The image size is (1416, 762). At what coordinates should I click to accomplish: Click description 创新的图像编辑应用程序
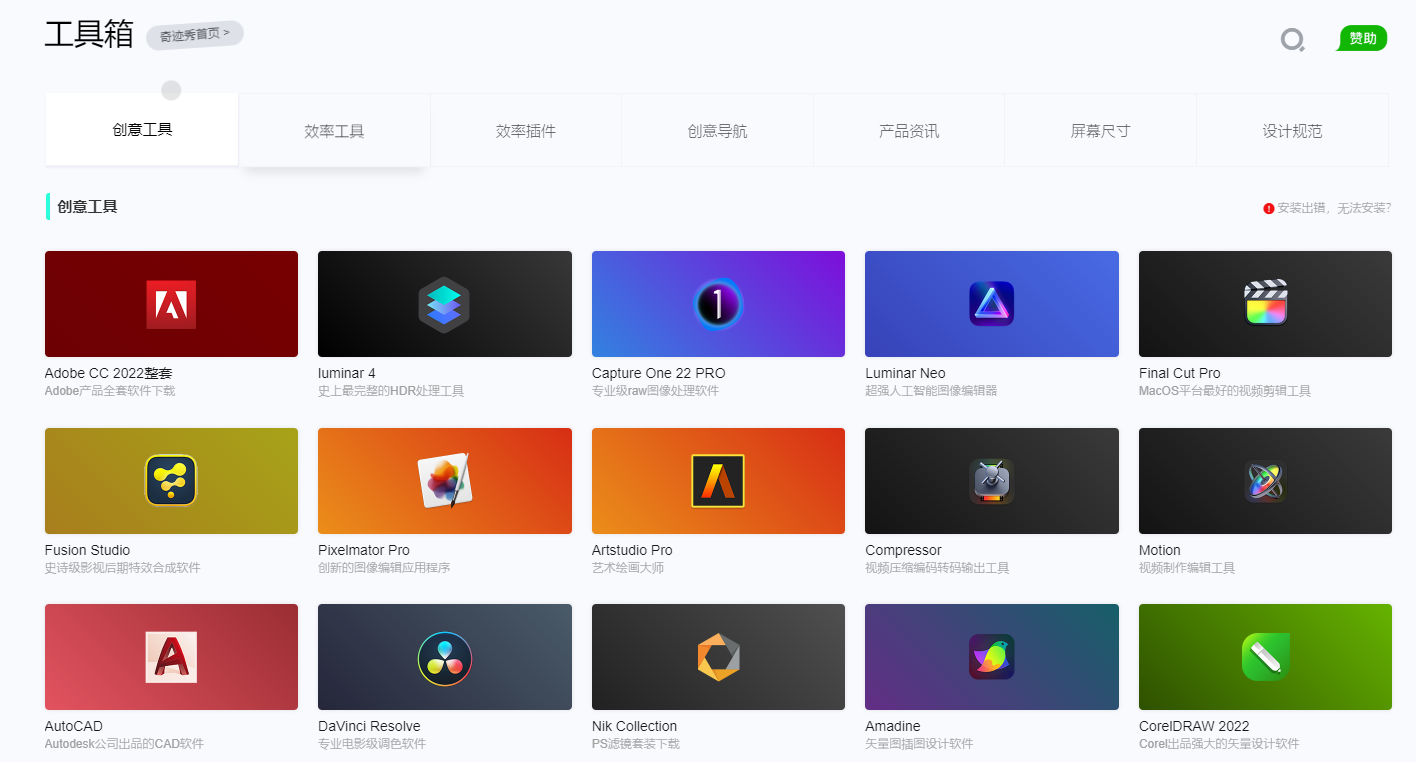pos(384,568)
